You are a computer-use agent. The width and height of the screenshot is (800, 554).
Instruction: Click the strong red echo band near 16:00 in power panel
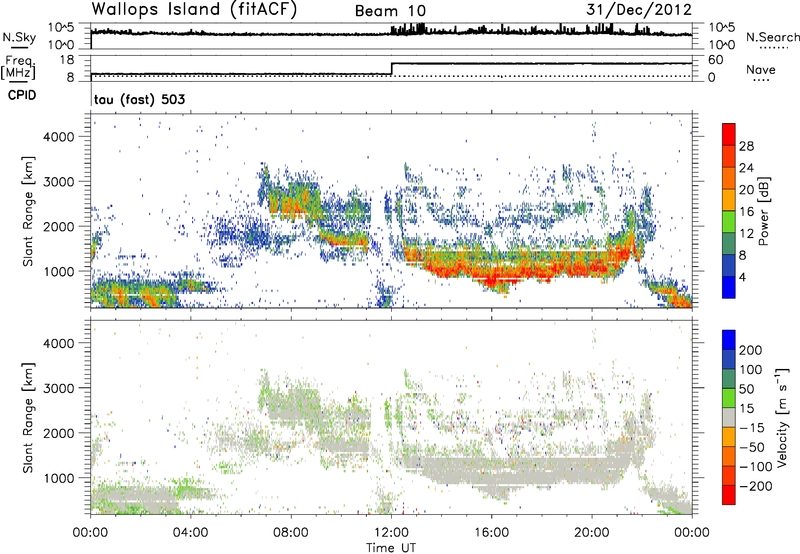[492, 278]
